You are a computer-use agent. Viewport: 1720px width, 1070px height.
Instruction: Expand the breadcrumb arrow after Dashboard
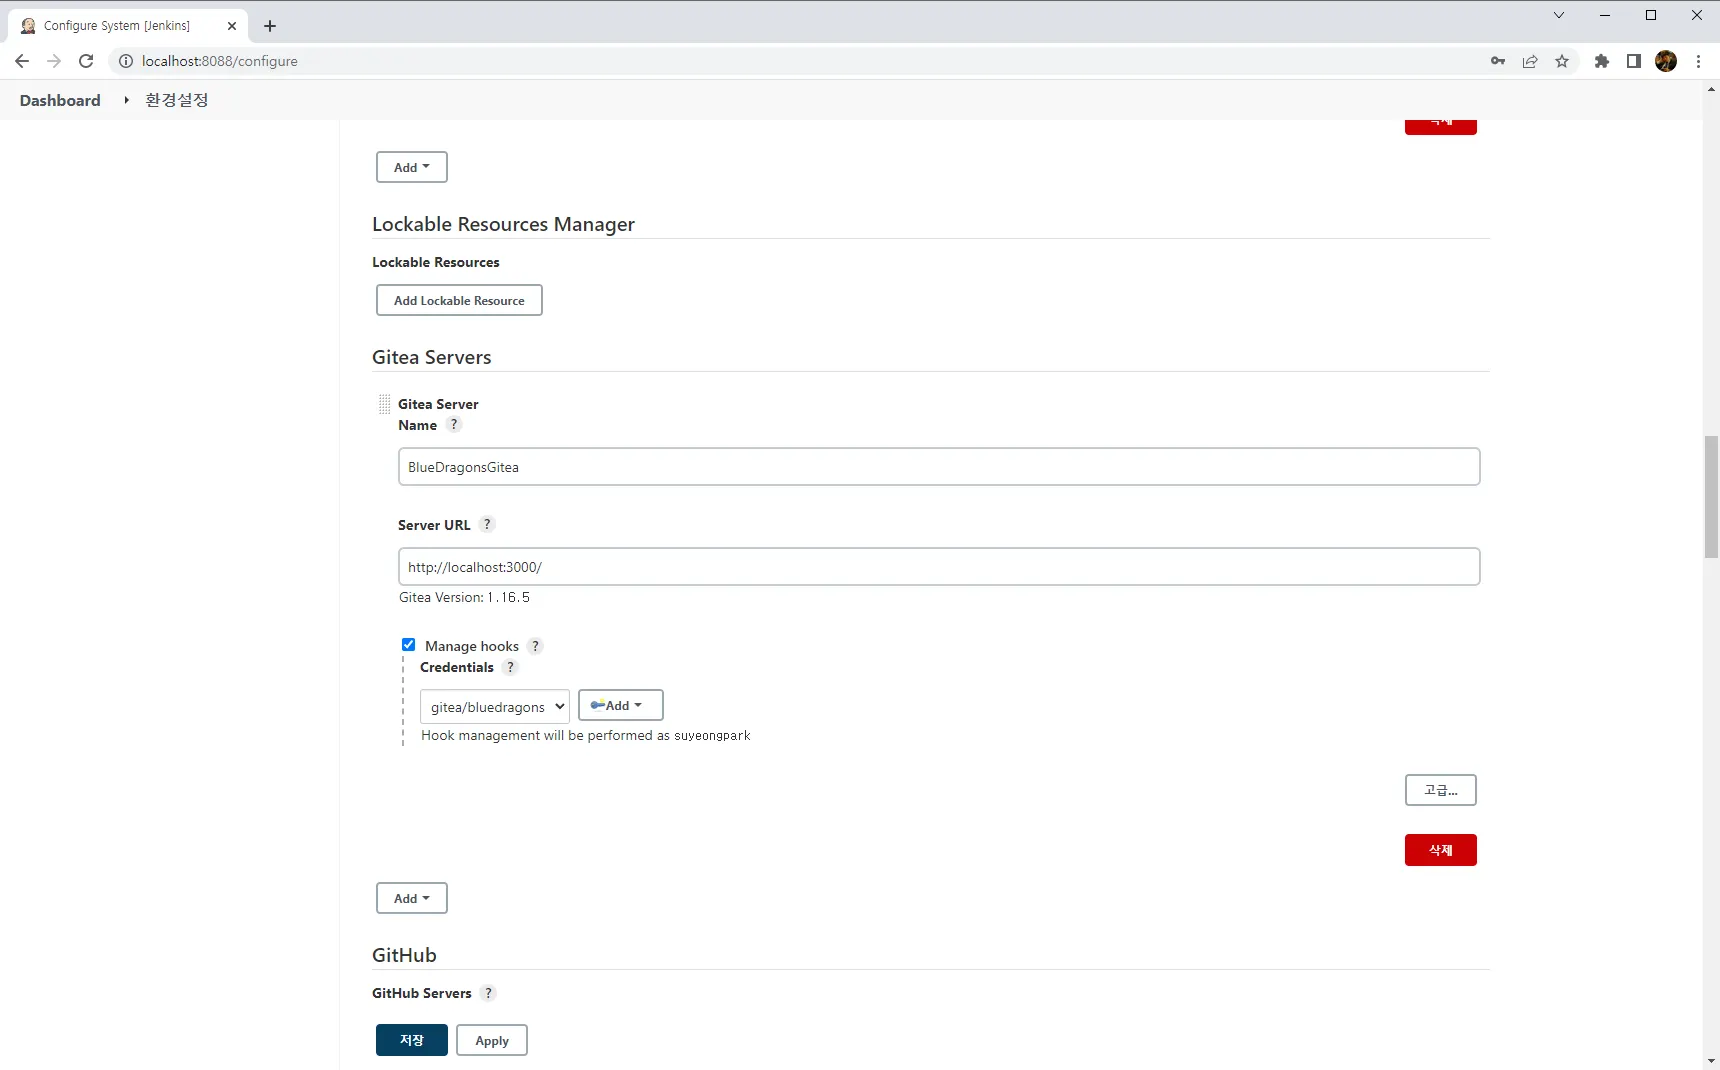click(x=126, y=100)
